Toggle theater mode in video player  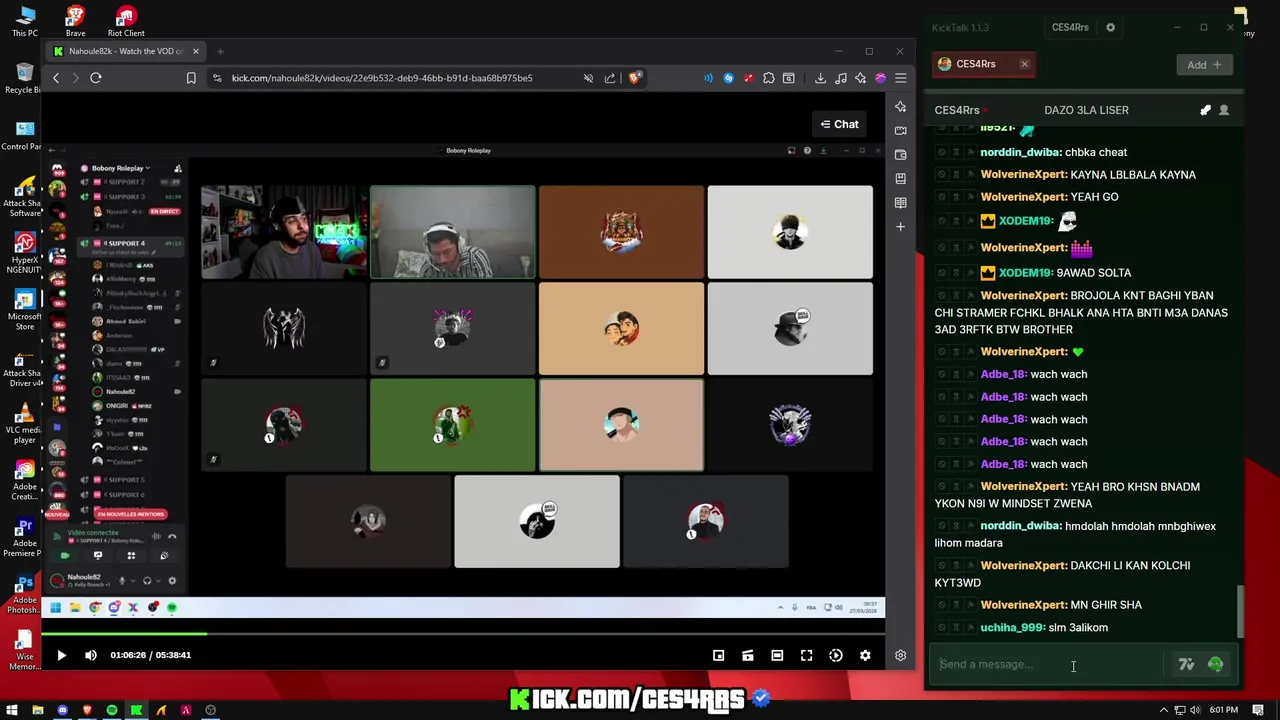tap(777, 655)
